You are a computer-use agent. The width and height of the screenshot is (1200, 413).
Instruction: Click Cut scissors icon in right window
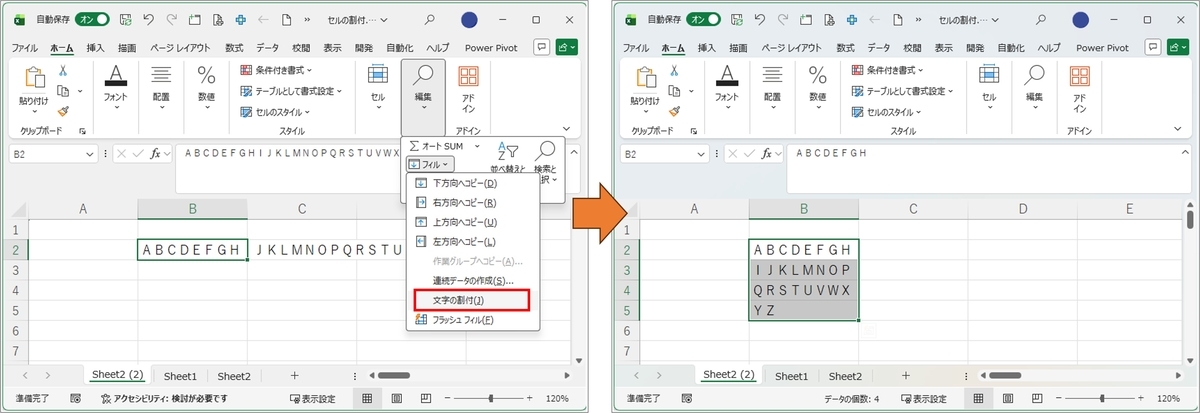(674, 70)
